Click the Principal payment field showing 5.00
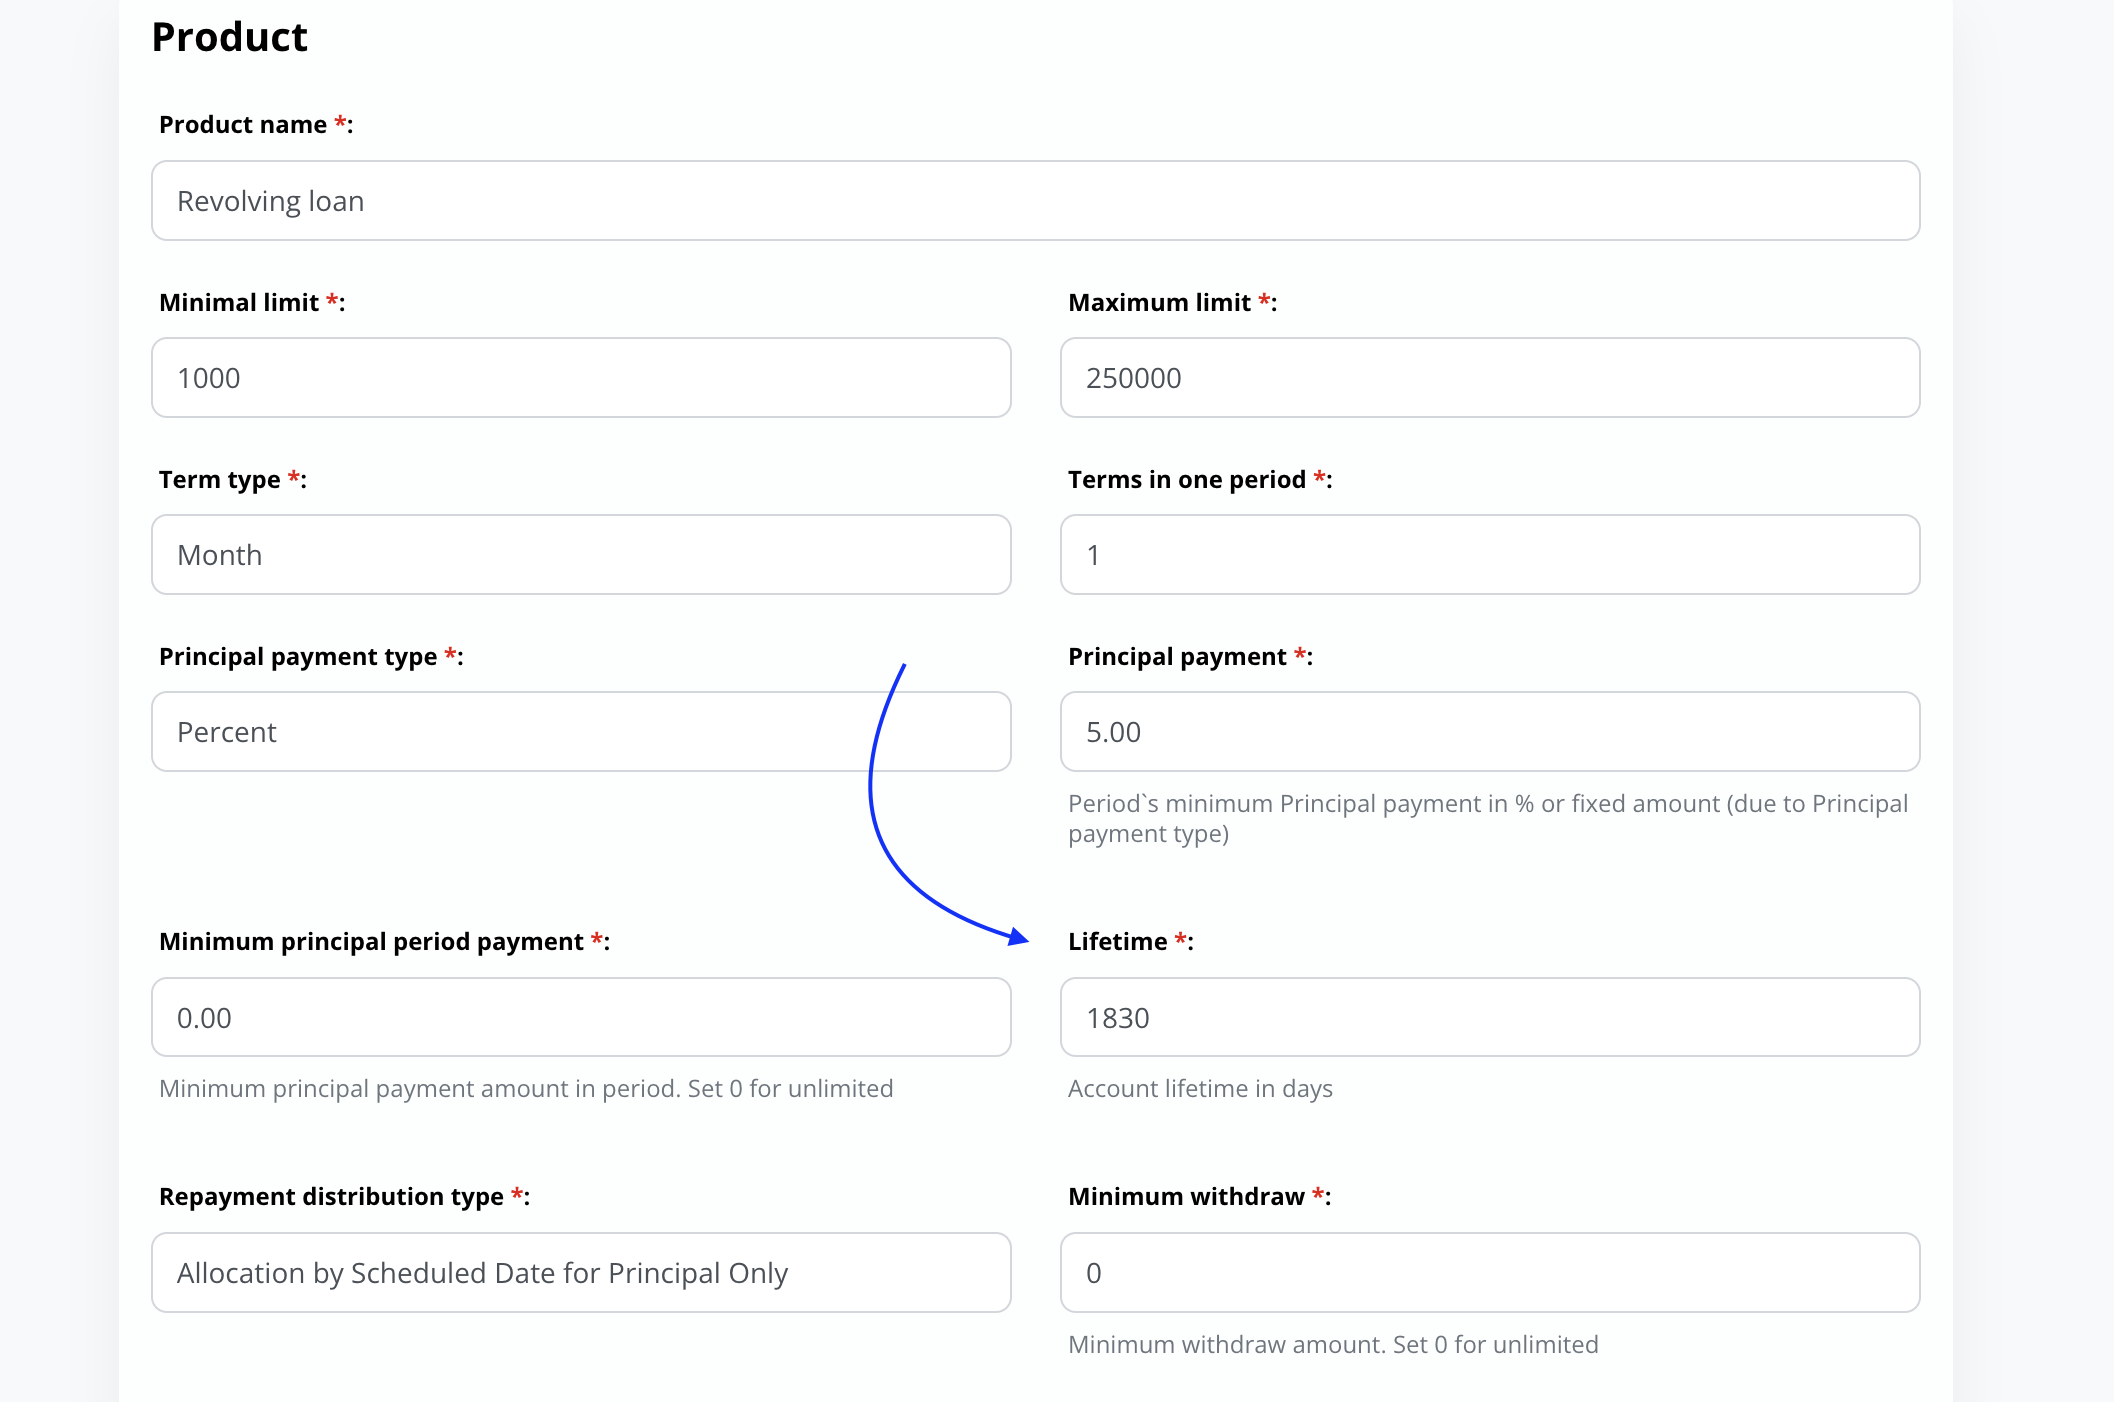This screenshot has width=2114, height=1402. [1489, 732]
